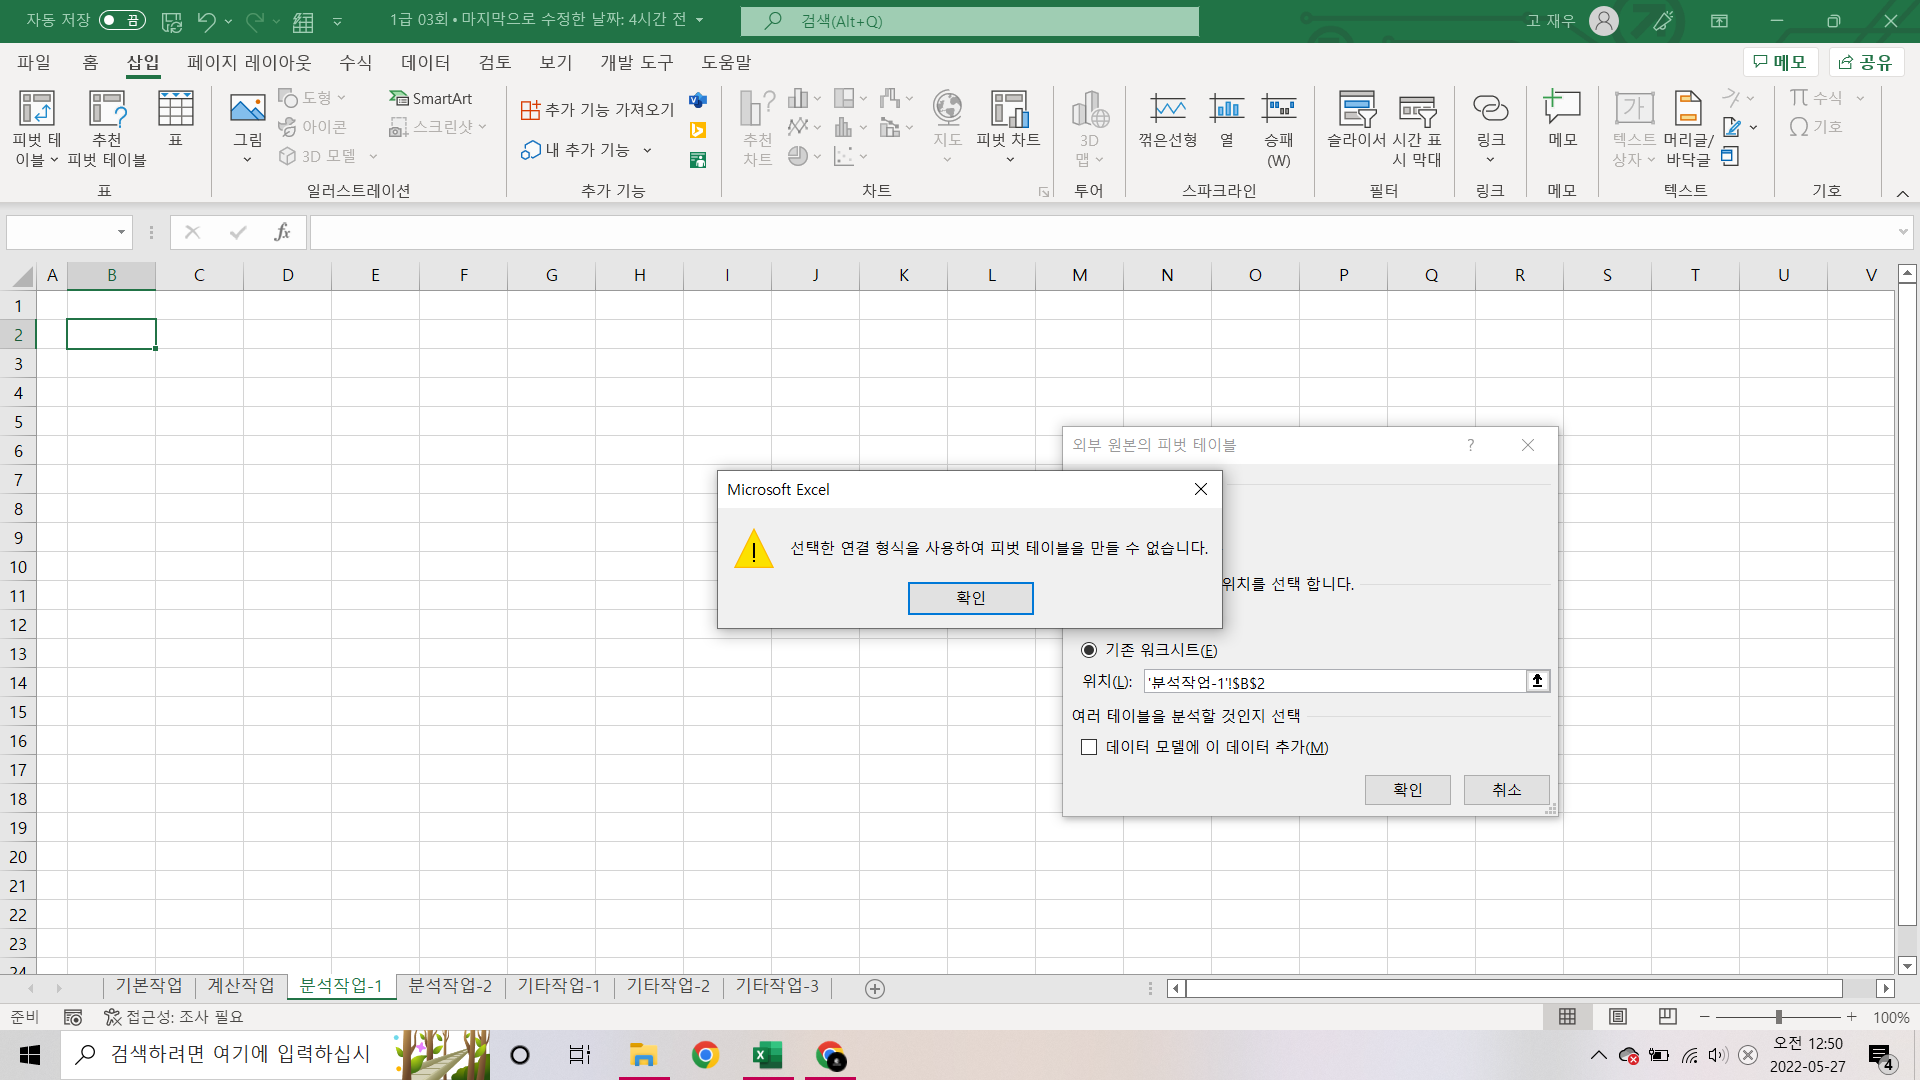Open the 데이터 ribbon tab

[x=425, y=62]
